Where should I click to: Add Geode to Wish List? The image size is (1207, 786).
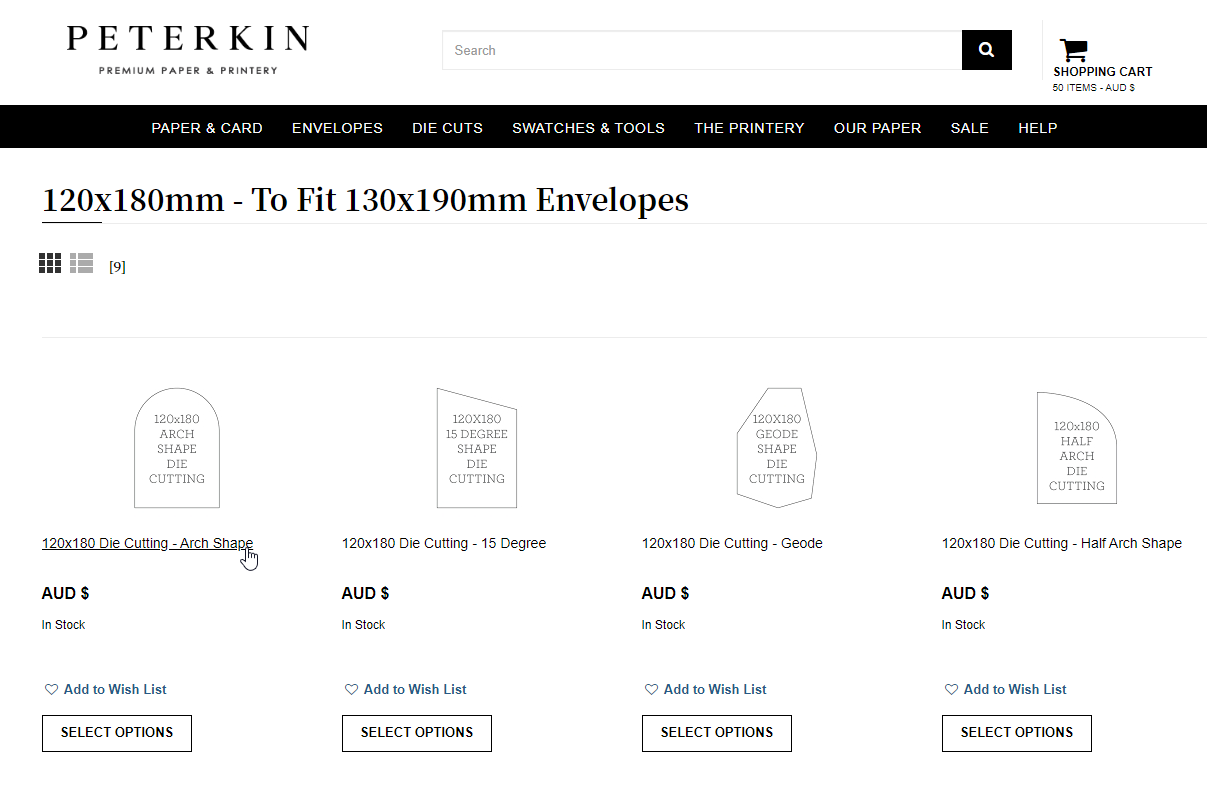715,689
